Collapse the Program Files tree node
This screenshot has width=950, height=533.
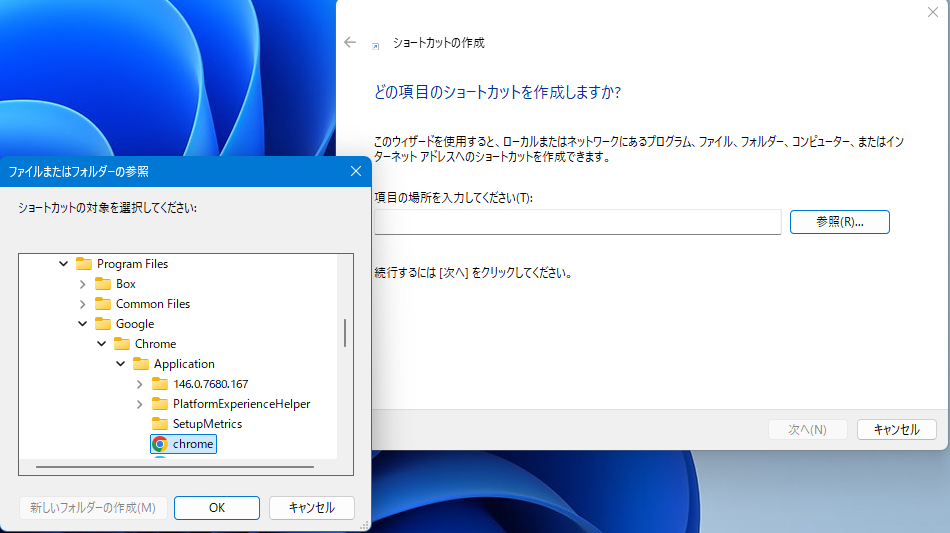click(64, 264)
